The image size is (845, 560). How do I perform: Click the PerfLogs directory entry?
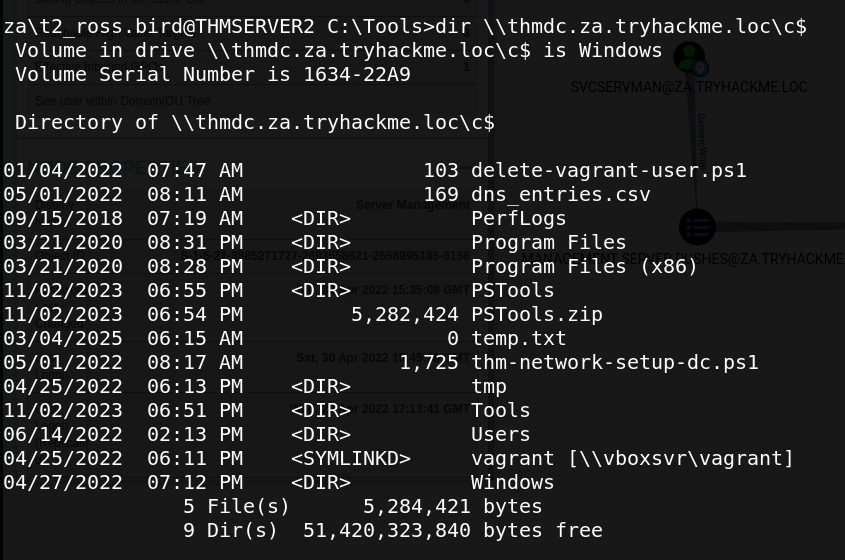(x=518, y=218)
